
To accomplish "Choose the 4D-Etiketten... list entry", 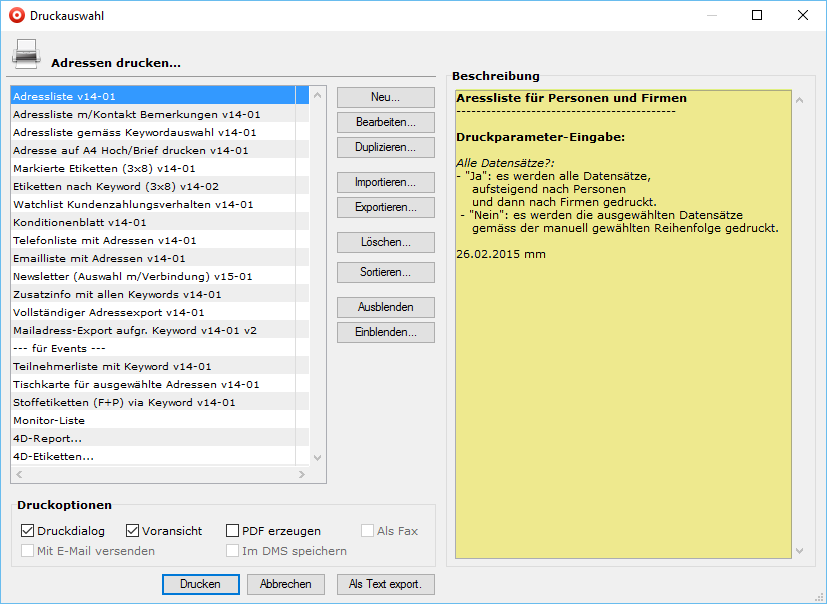I will (x=54, y=456).
